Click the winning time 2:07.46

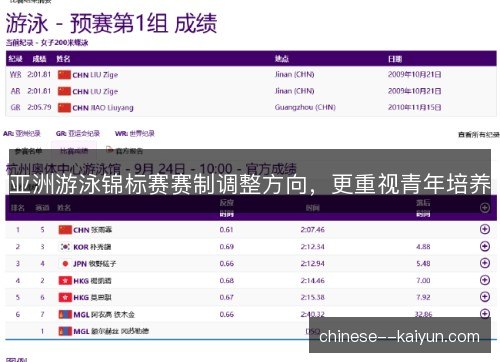coord(312,229)
